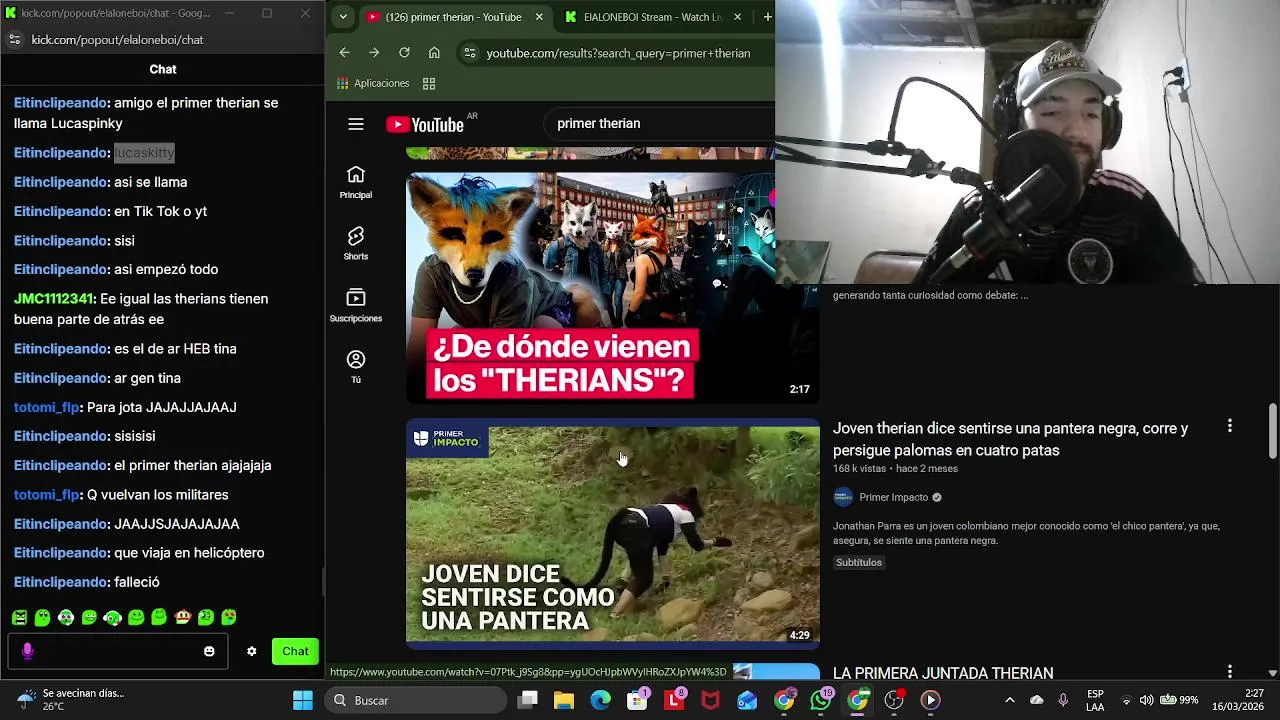
Task: Open the Joven dice sentirse pantera thumbnail
Action: (612, 534)
